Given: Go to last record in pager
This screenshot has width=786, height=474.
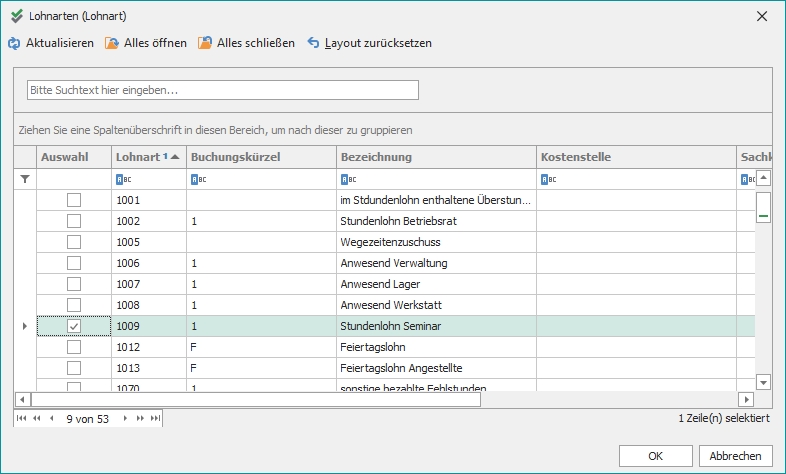Looking at the screenshot, I should pos(155,418).
